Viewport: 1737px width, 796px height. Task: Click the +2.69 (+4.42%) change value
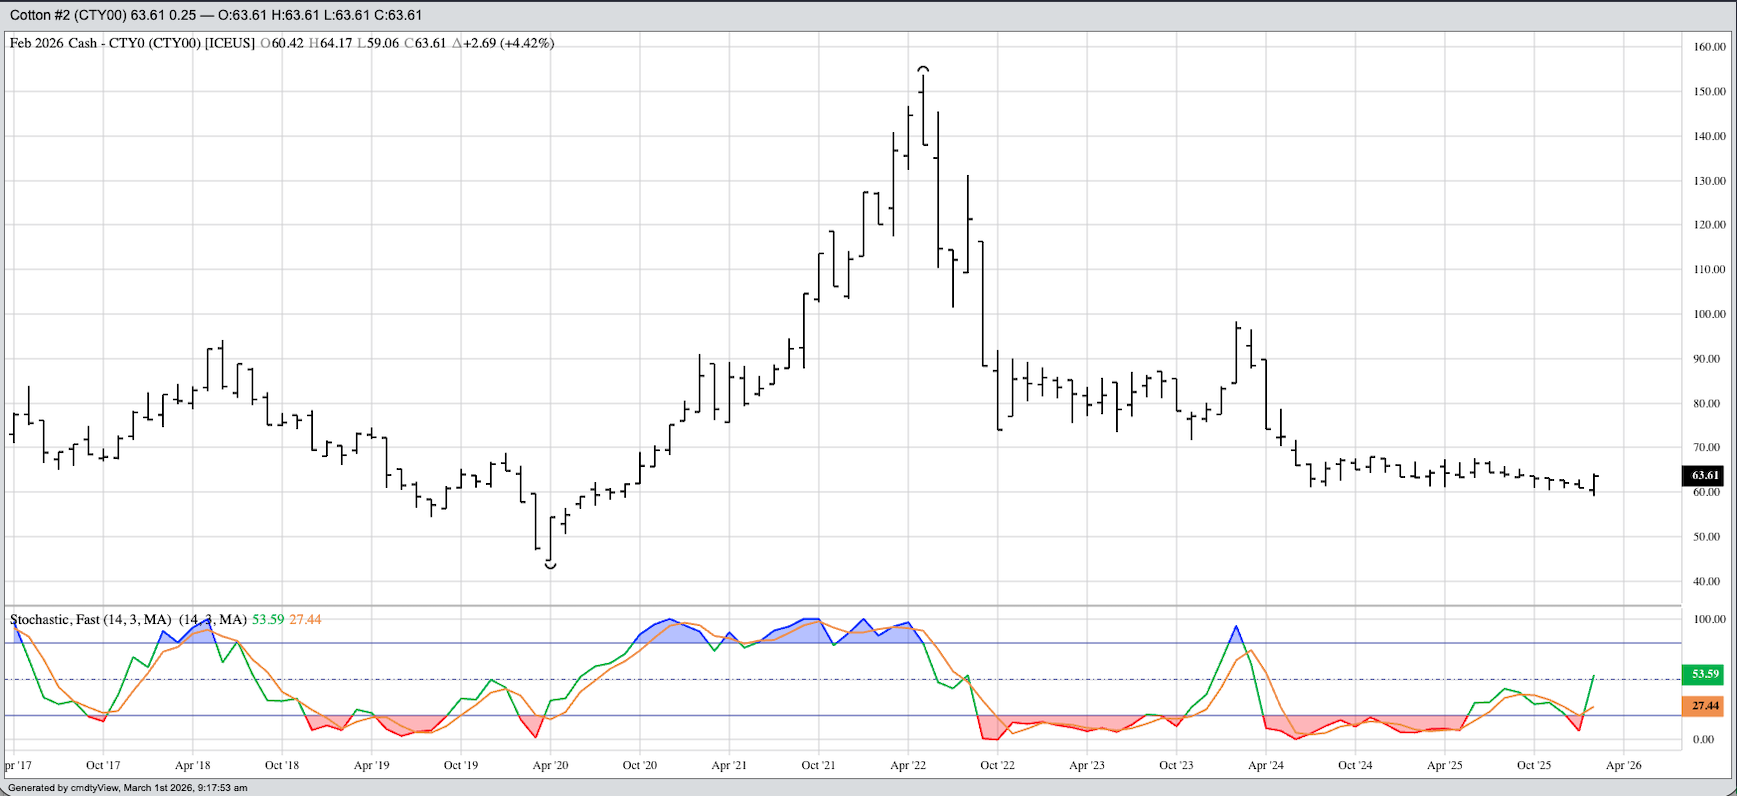pos(504,43)
